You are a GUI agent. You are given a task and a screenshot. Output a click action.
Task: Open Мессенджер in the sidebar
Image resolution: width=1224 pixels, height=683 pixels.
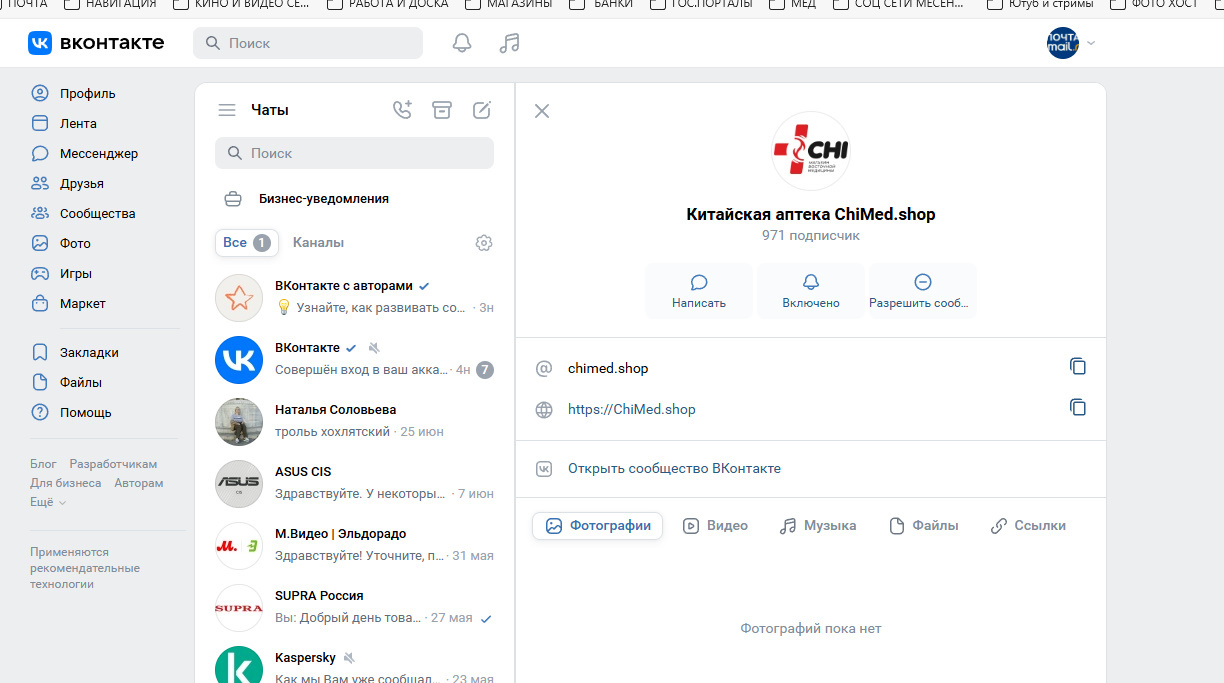99,154
